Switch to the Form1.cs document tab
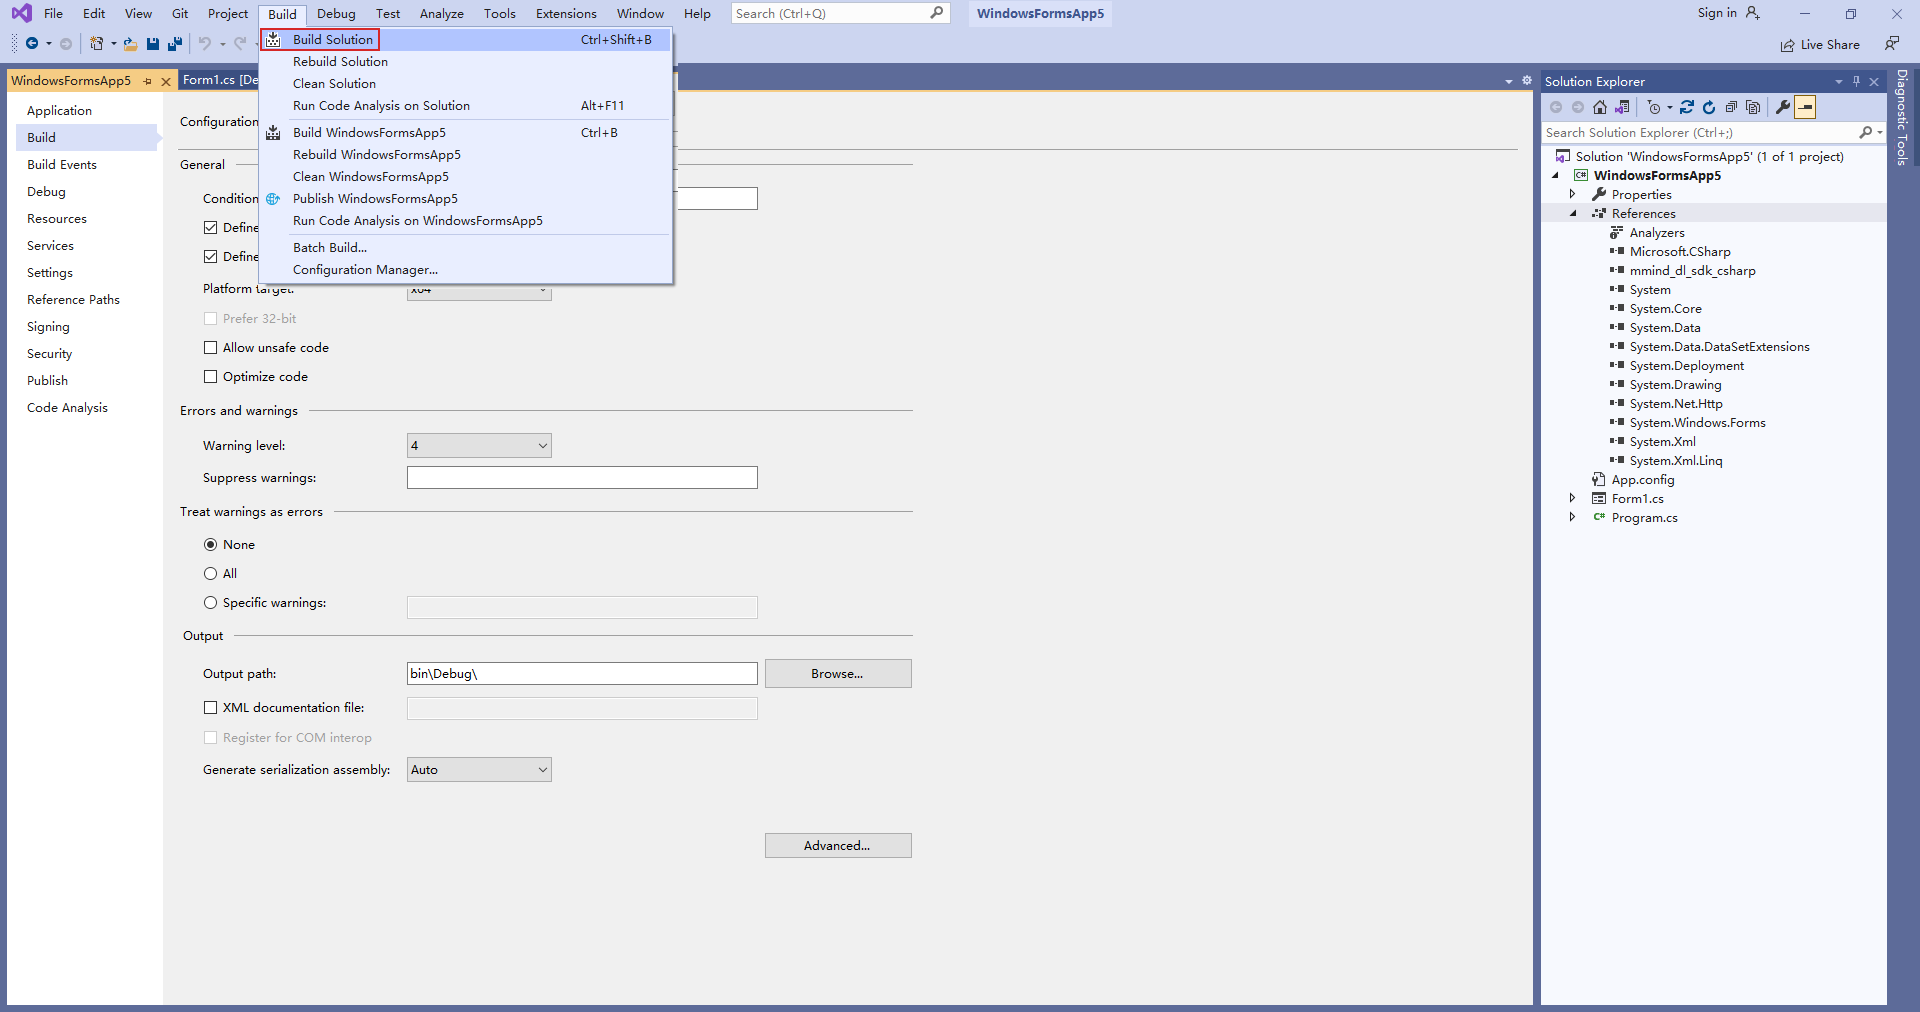The image size is (1920, 1012). point(219,80)
